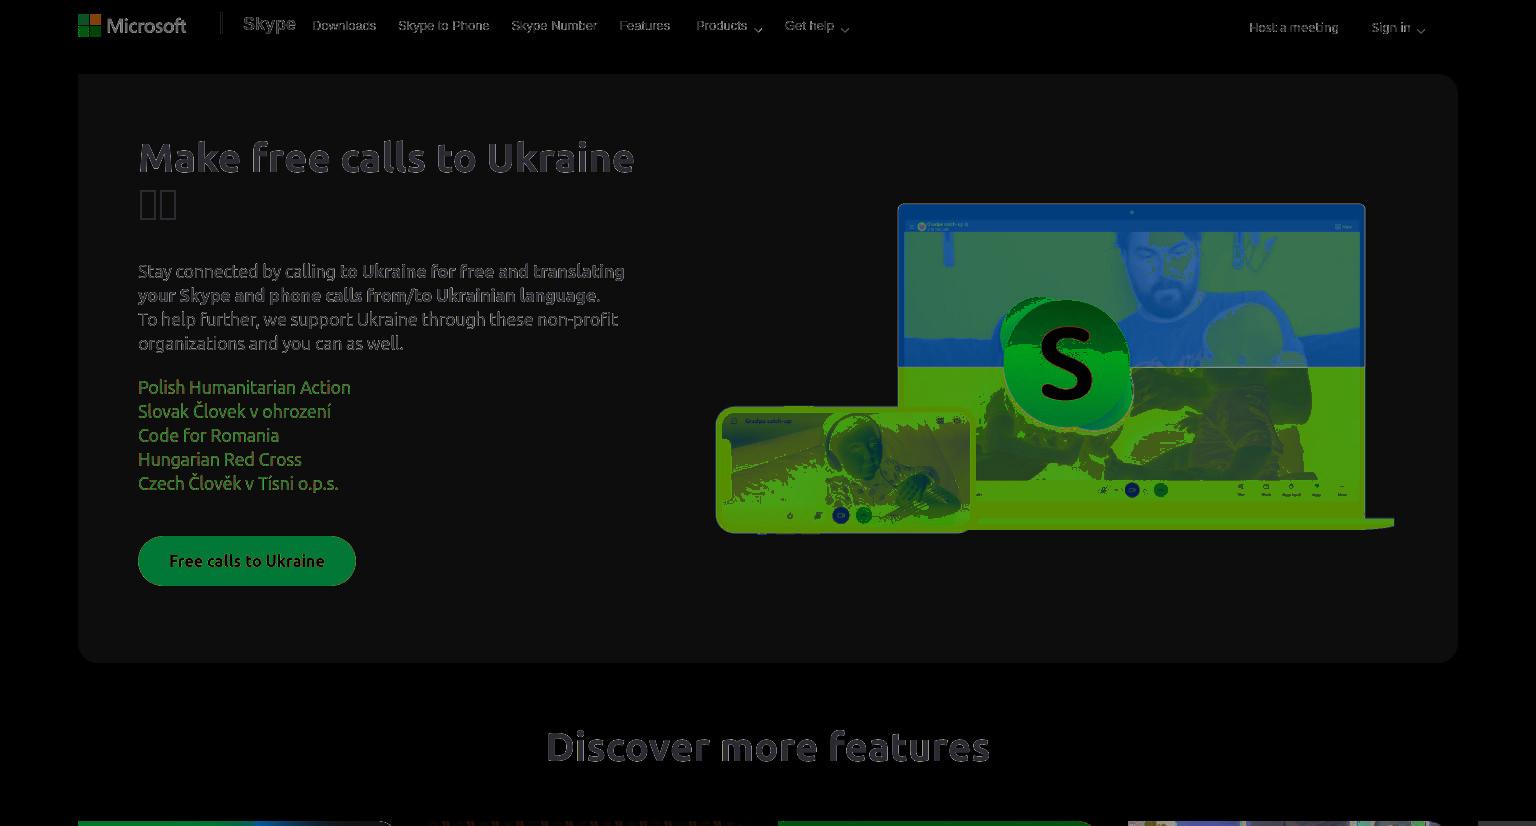This screenshot has height=826, width=1536.
Task: Click the phone video call thumbnail
Action: 844,469
